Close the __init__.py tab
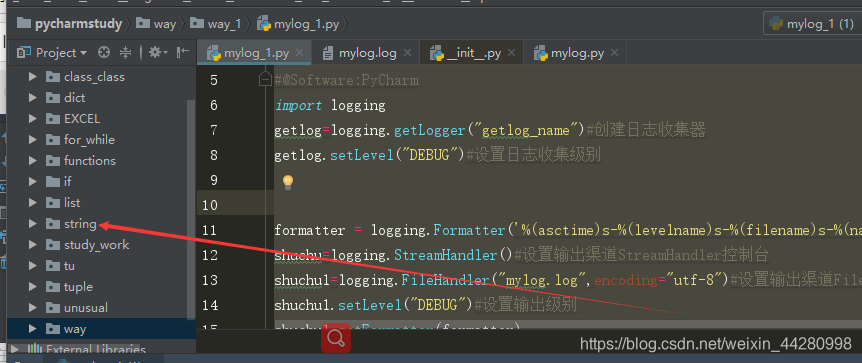 point(512,53)
